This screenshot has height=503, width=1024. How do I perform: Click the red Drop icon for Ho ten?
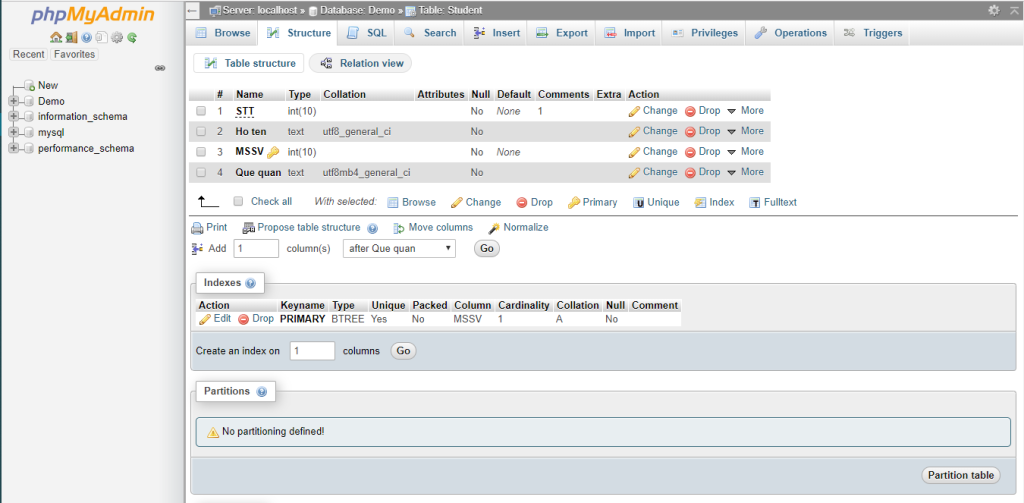(x=690, y=131)
